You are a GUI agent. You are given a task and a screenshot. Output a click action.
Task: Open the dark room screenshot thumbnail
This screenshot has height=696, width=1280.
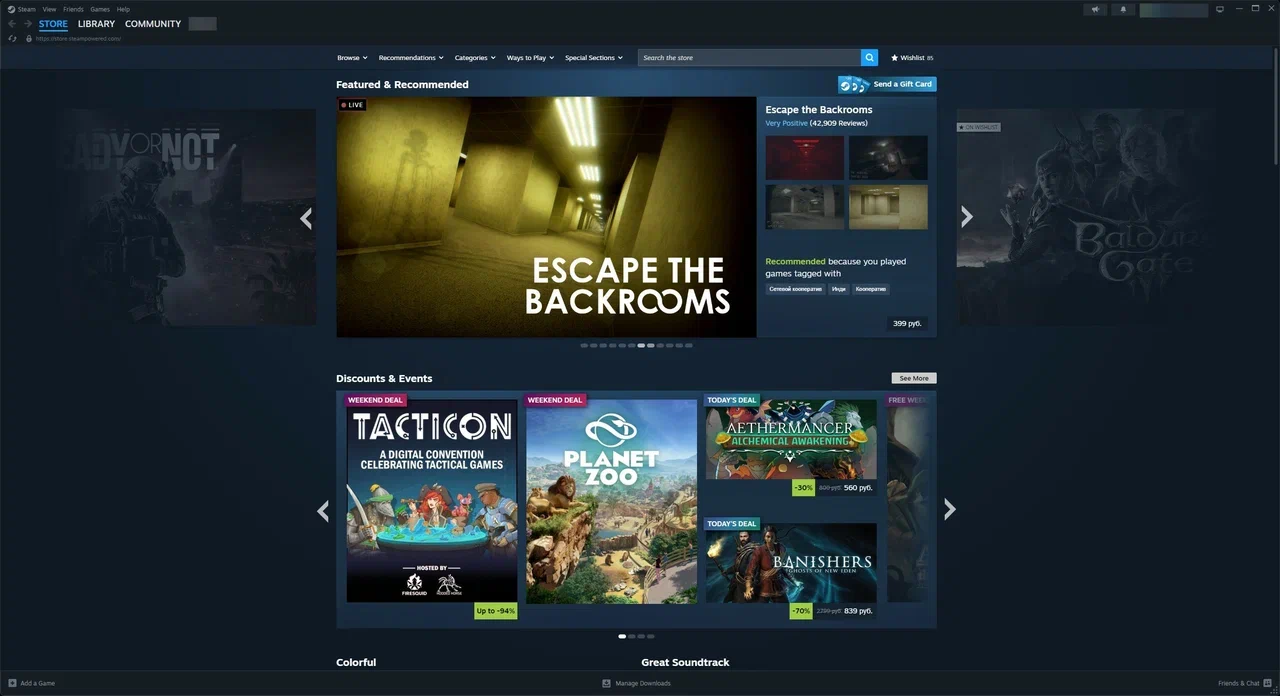click(888, 158)
